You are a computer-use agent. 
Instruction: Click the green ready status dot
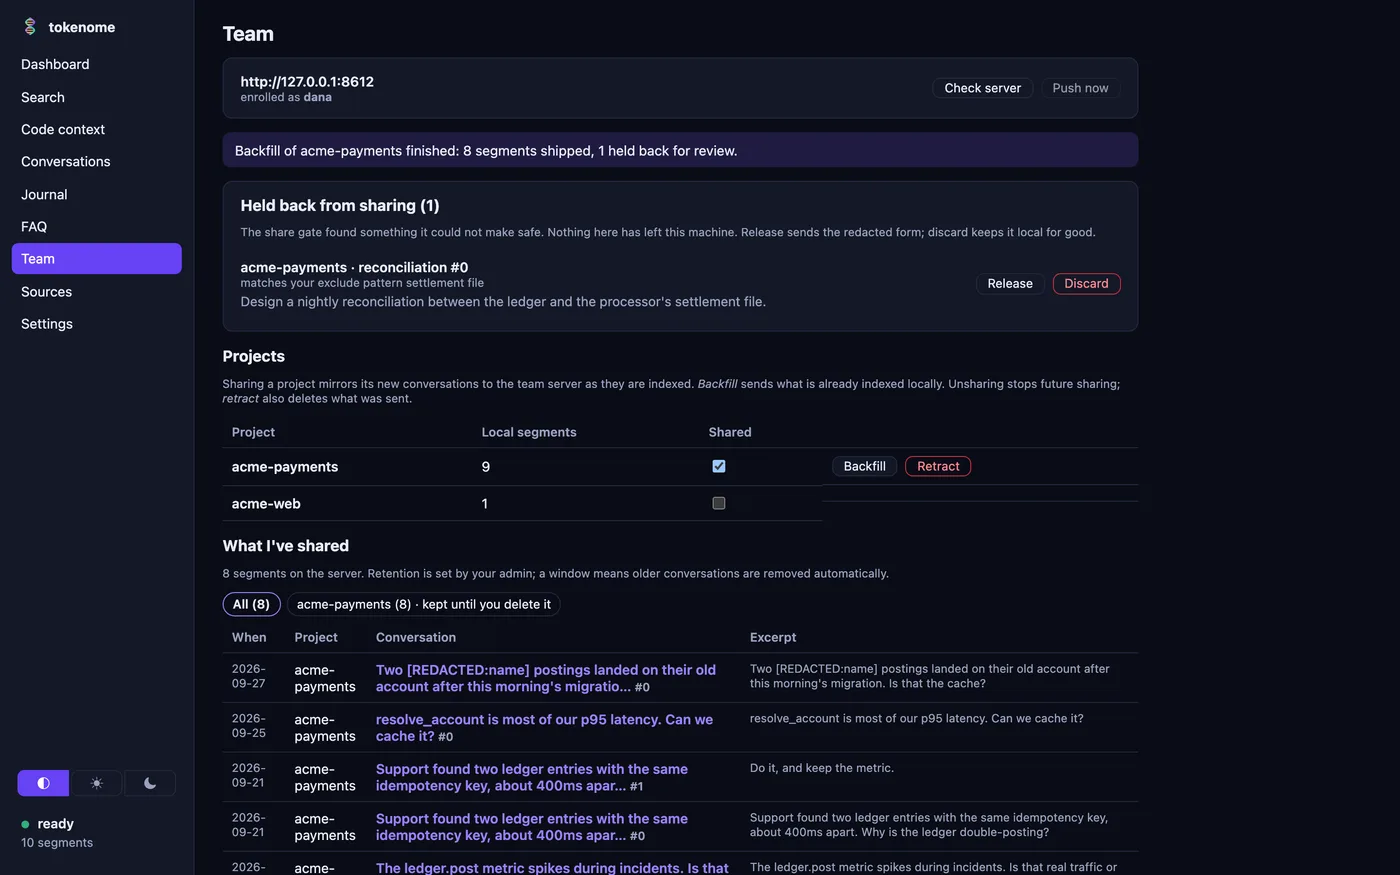click(x=25, y=824)
